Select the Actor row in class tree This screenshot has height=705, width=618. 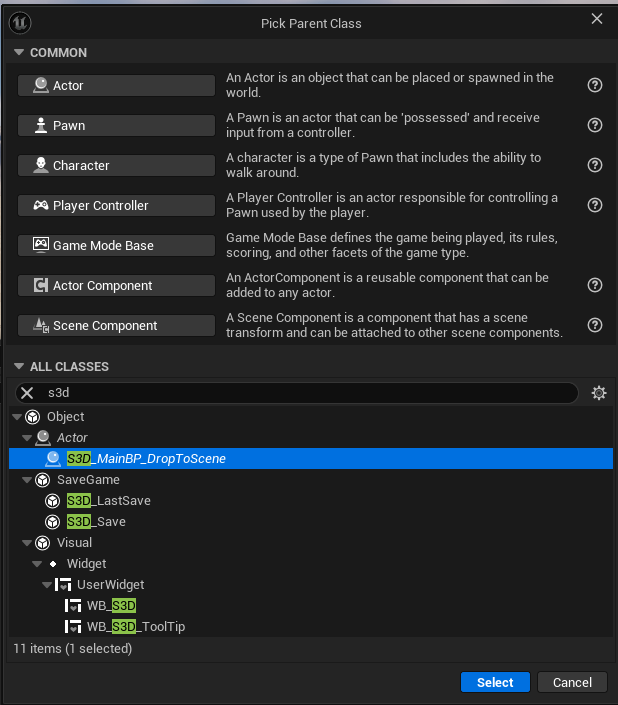311,438
